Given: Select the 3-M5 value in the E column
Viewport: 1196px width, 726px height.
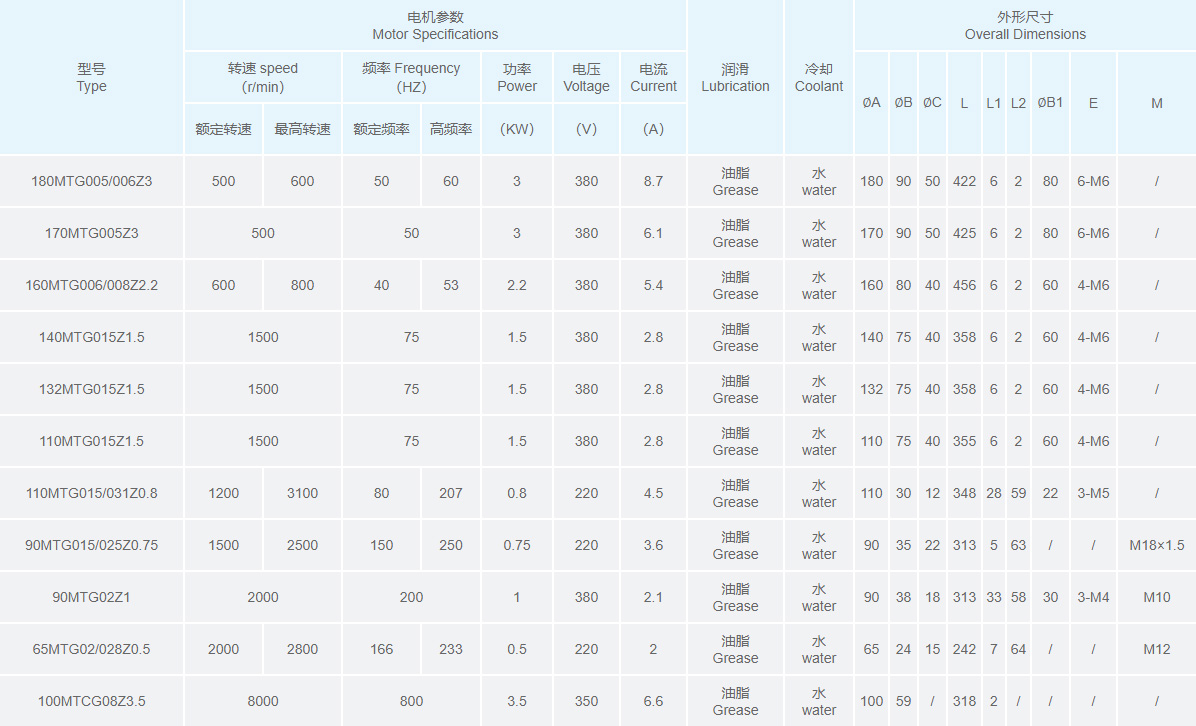Looking at the screenshot, I should (x=1093, y=493).
